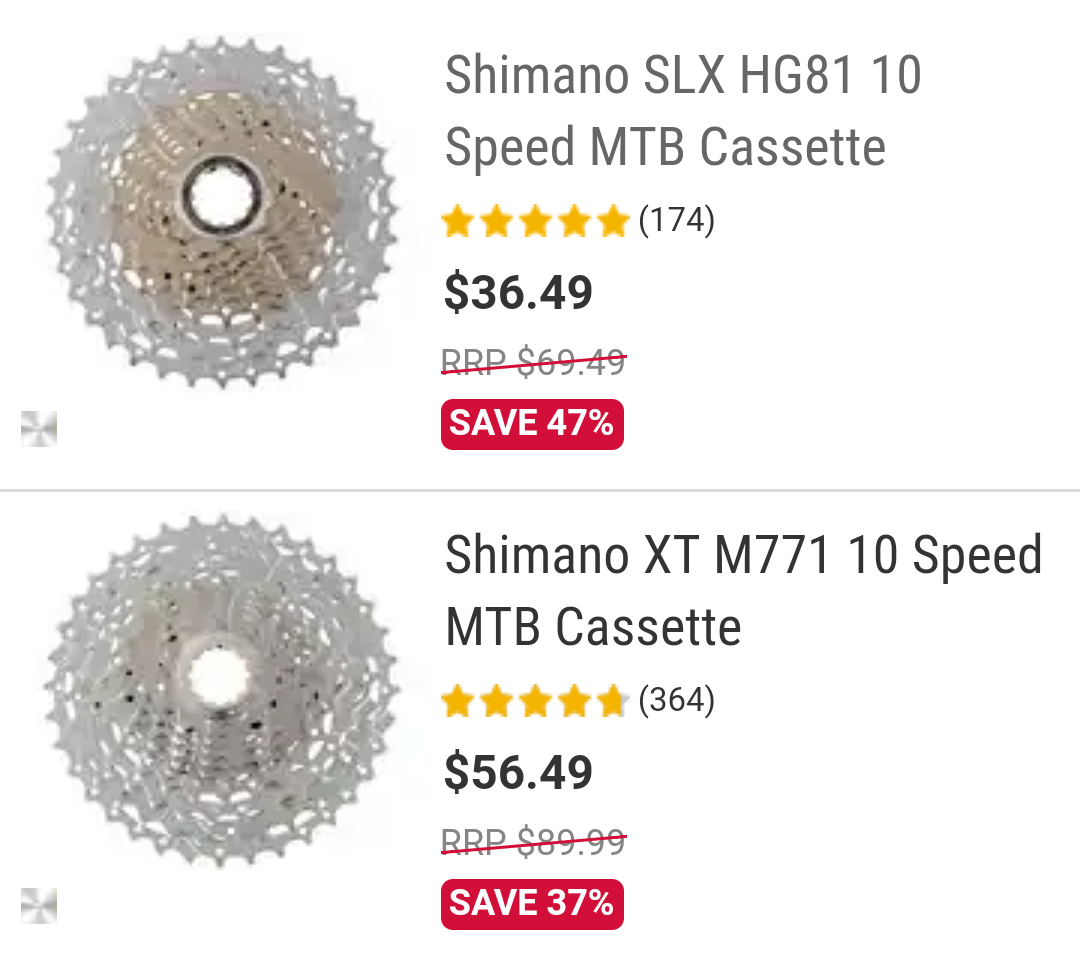Click the SLX HG81 star rating
Screen dimensions: 1080x955
[535, 221]
